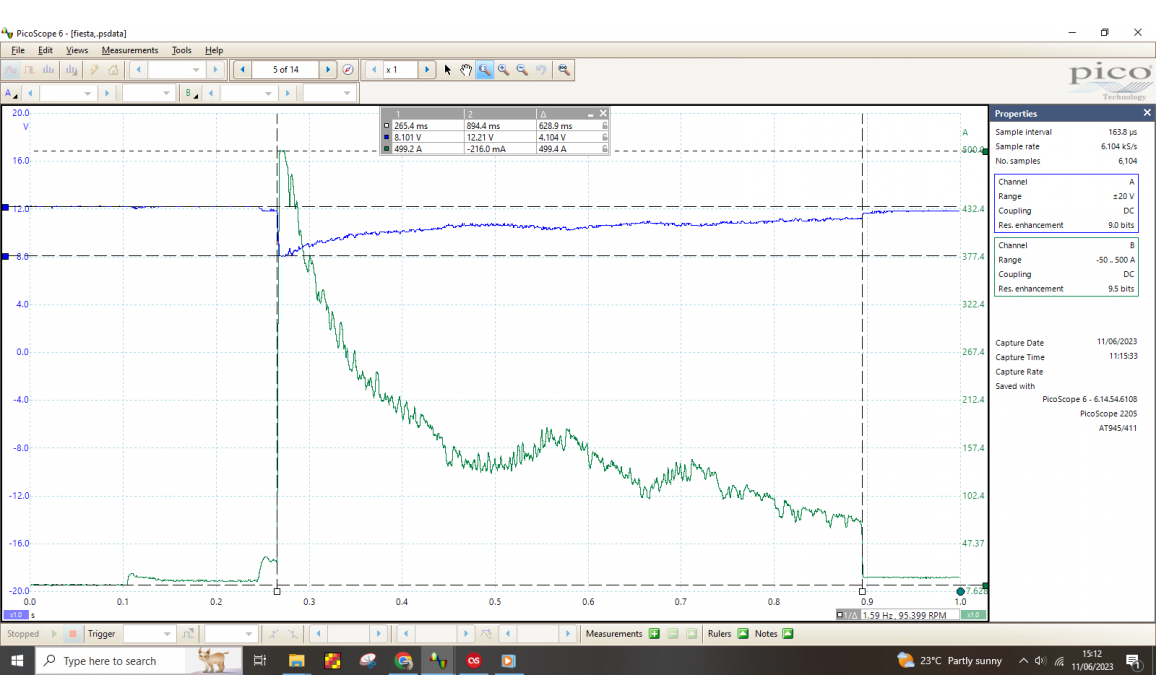Open the buffer navigator compass icon
The width and height of the screenshot is (1156, 700).
pos(348,70)
